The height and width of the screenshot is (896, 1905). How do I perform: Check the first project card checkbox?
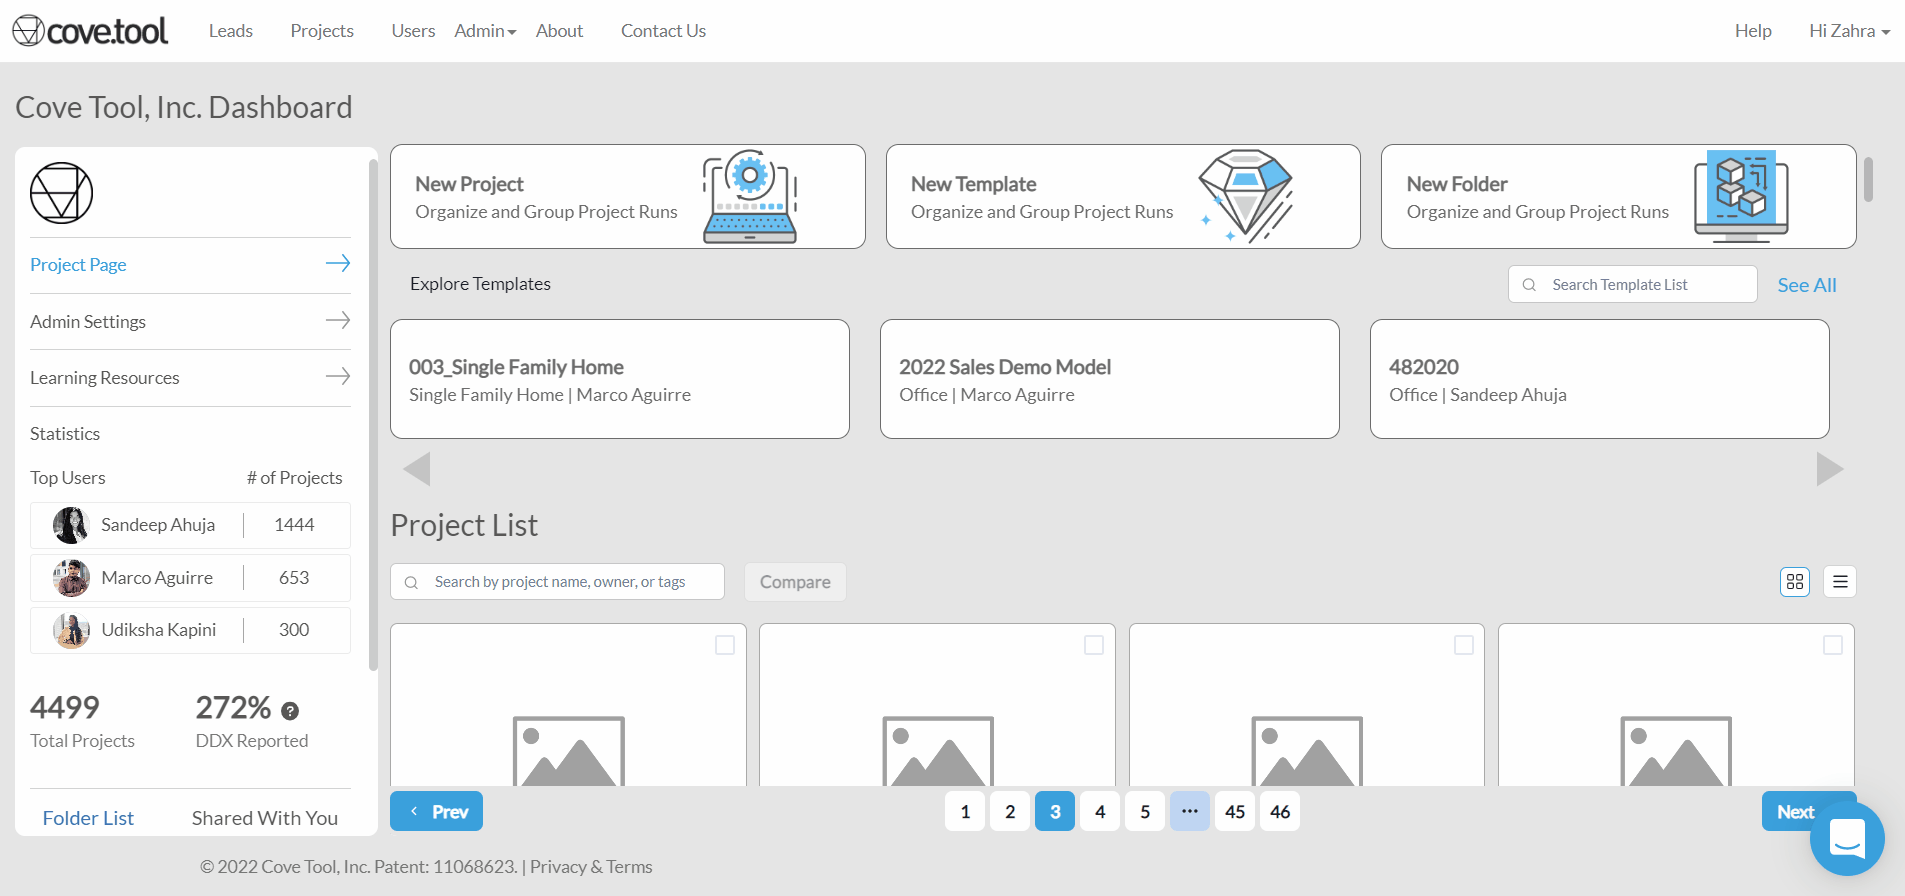pyautogui.click(x=725, y=645)
